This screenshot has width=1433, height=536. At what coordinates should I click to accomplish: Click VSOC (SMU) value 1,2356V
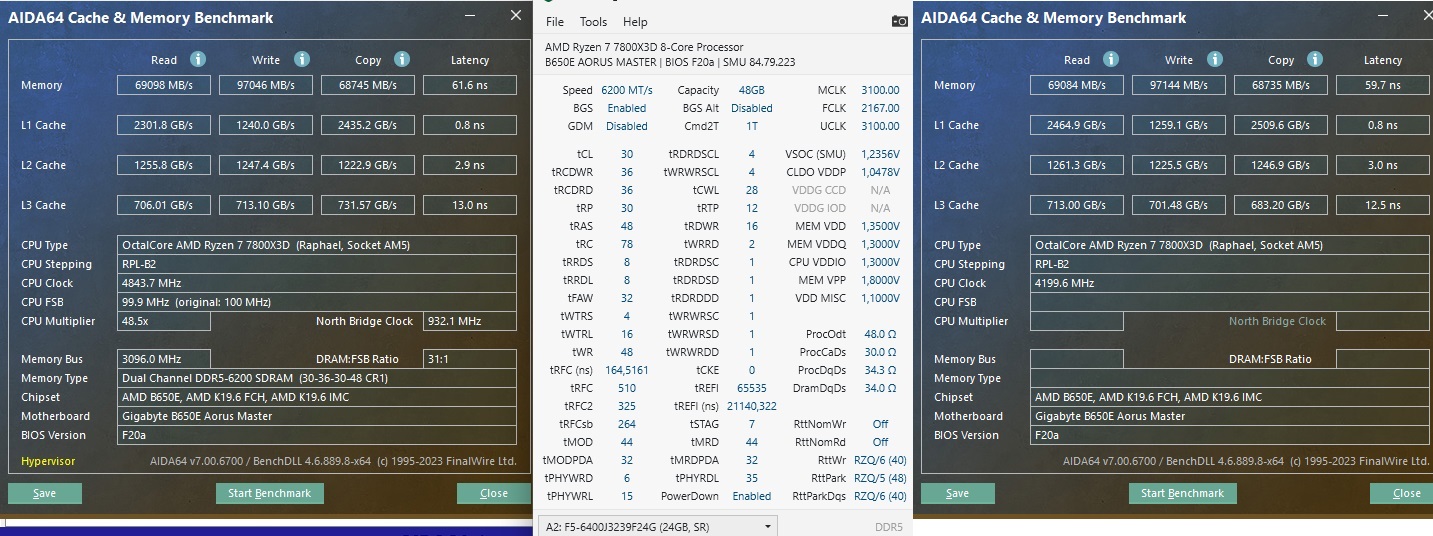point(878,154)
